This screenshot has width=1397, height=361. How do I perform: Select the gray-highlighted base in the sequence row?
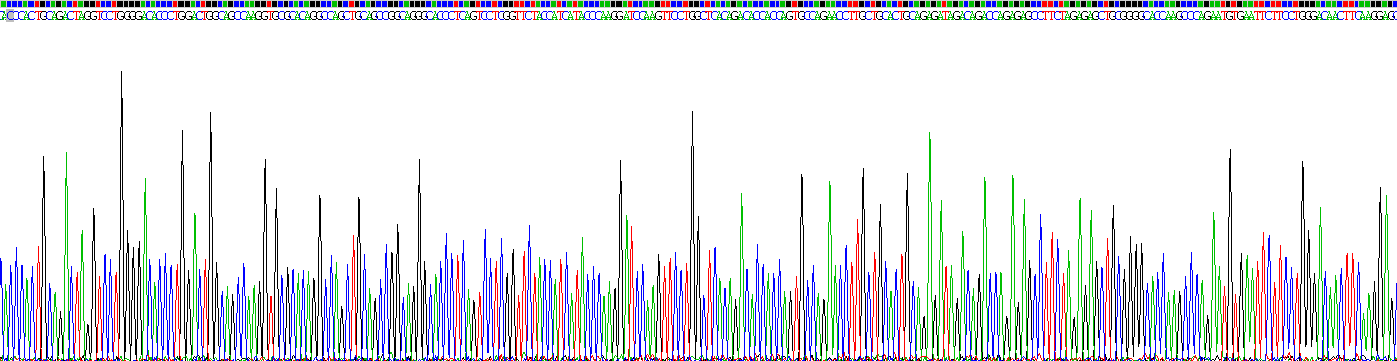tap(10, 16)
